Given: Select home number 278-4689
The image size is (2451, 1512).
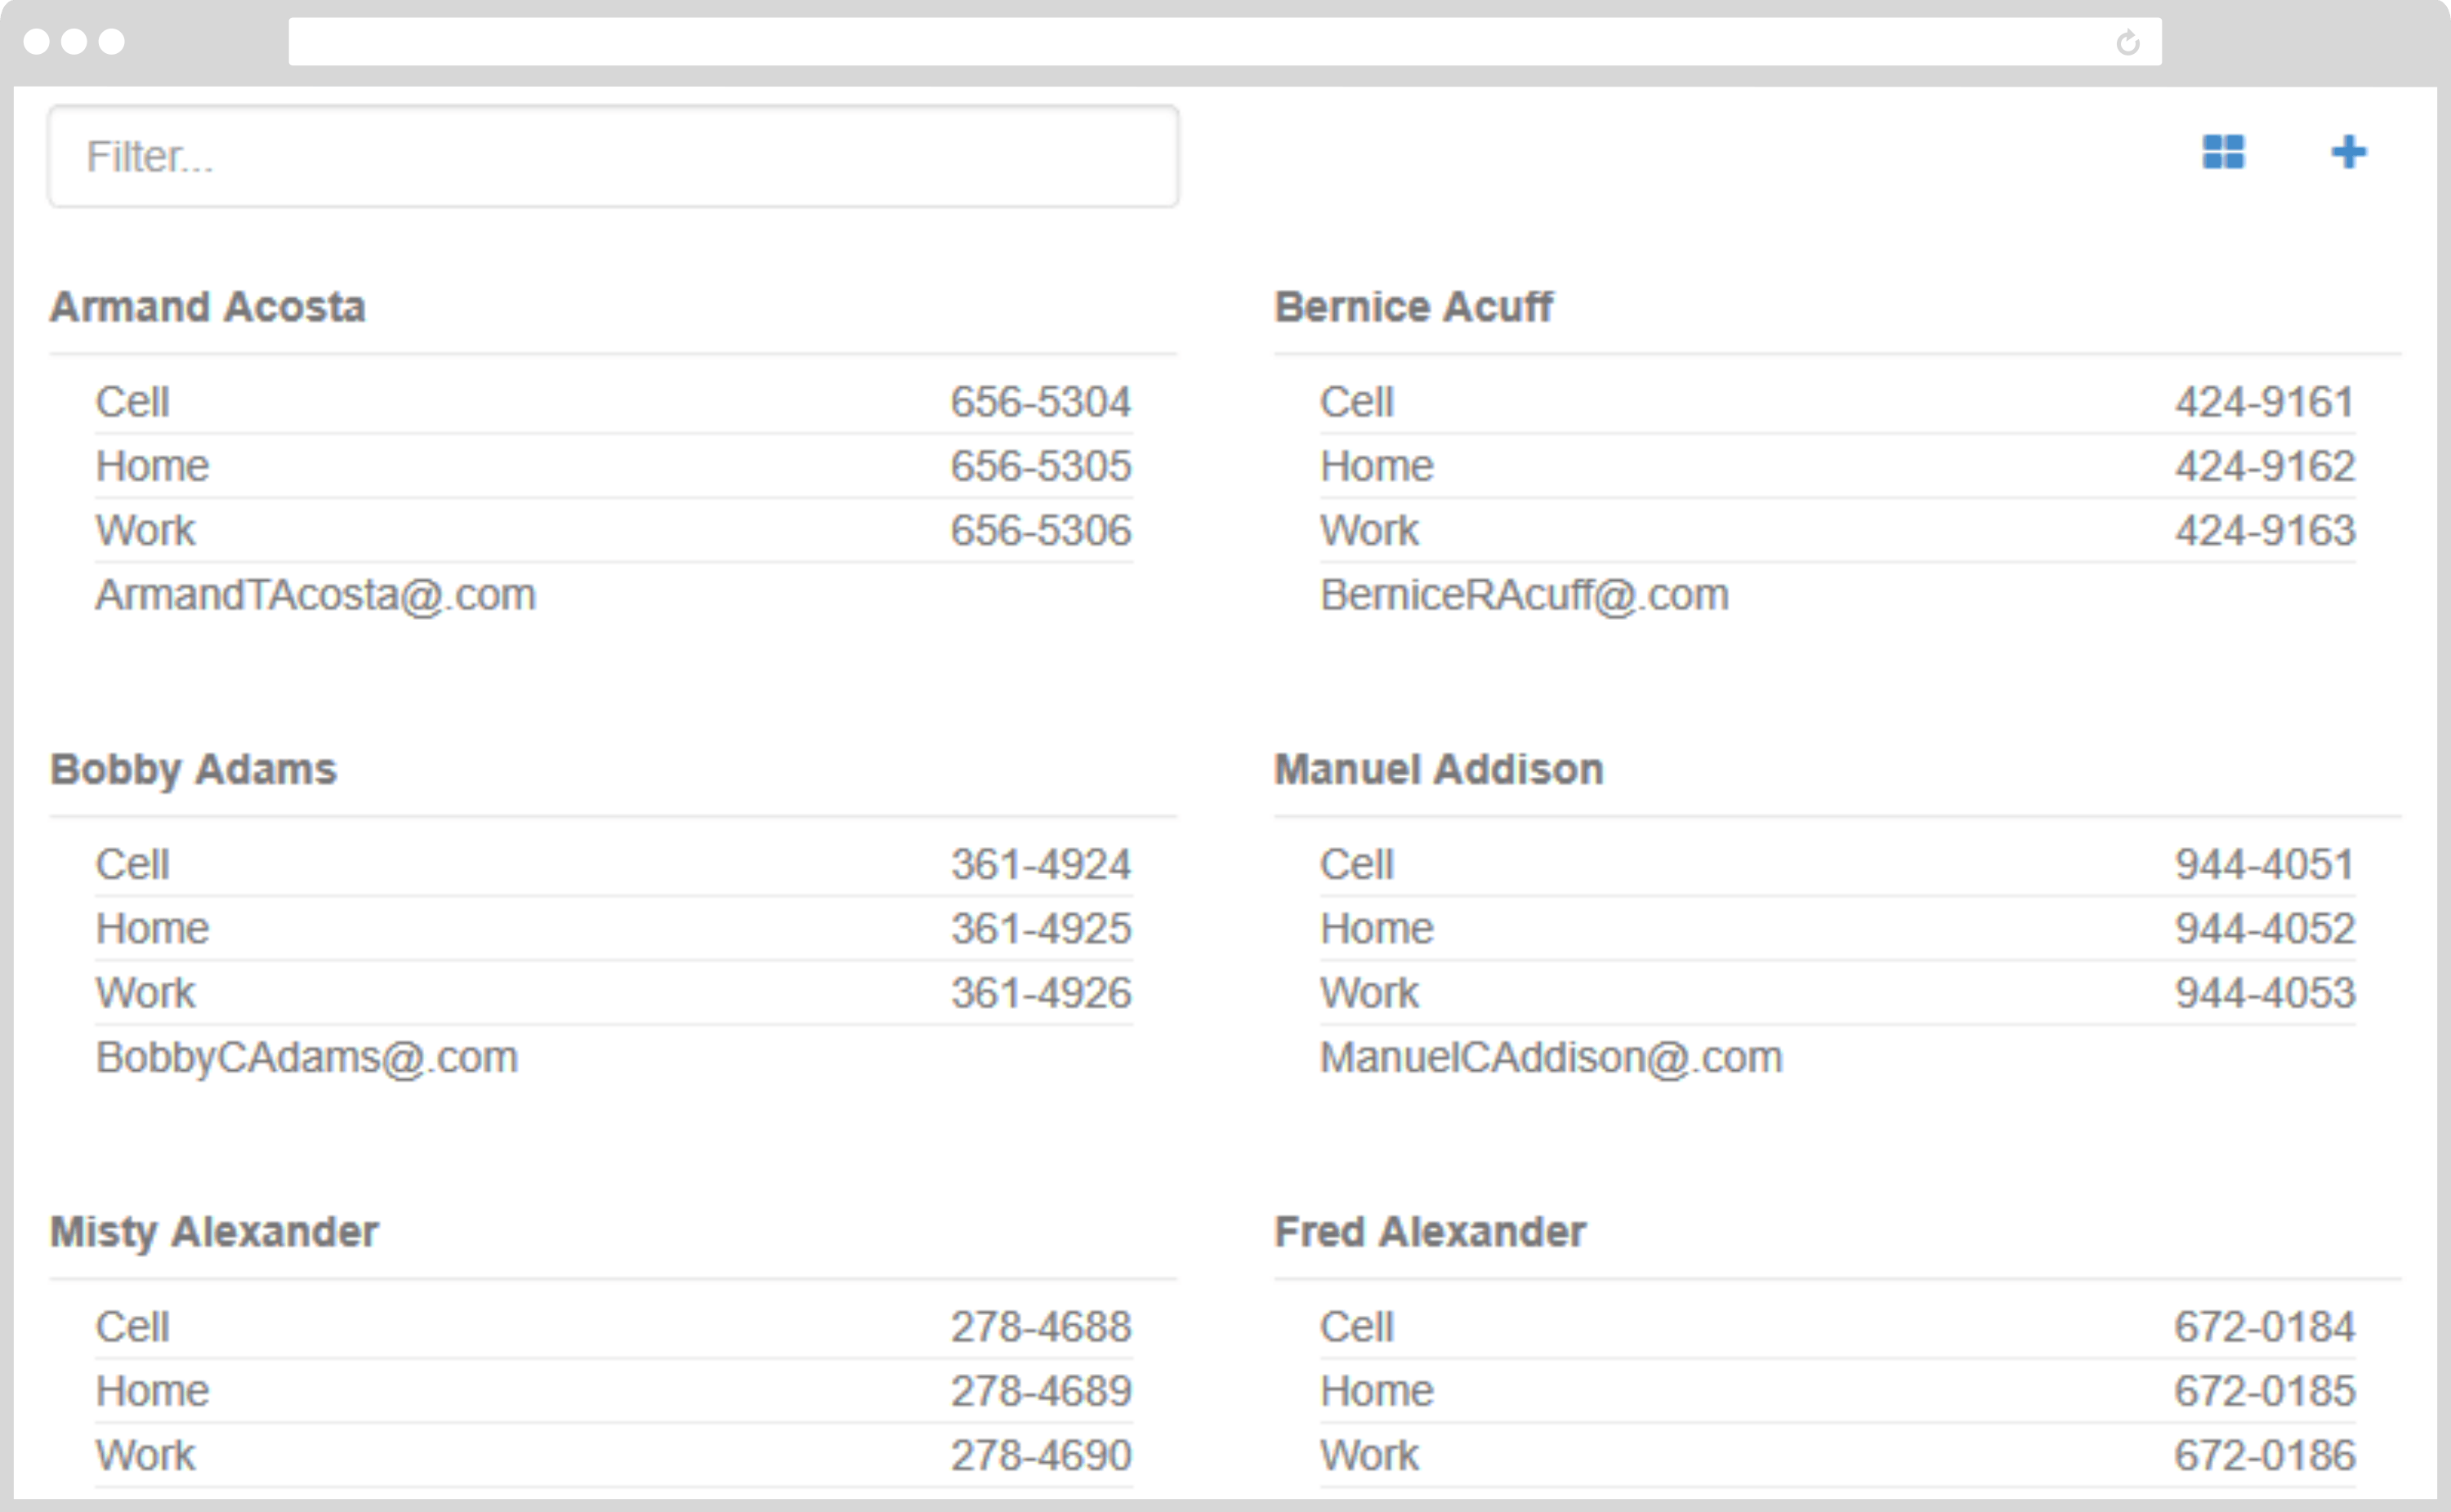Looking at the screenshot, I should 1040,1391.
